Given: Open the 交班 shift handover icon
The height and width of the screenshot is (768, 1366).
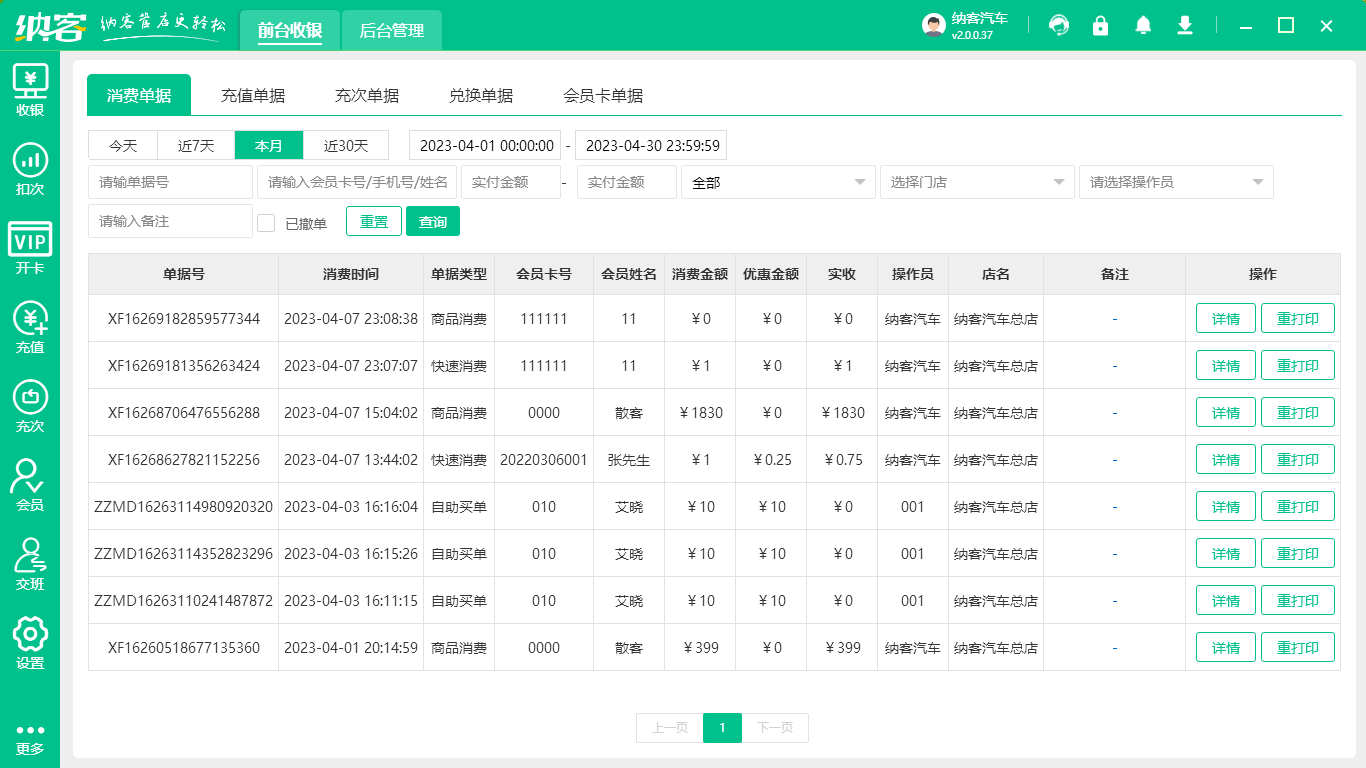Looking at the screenshot, I should tap(30, 564).
